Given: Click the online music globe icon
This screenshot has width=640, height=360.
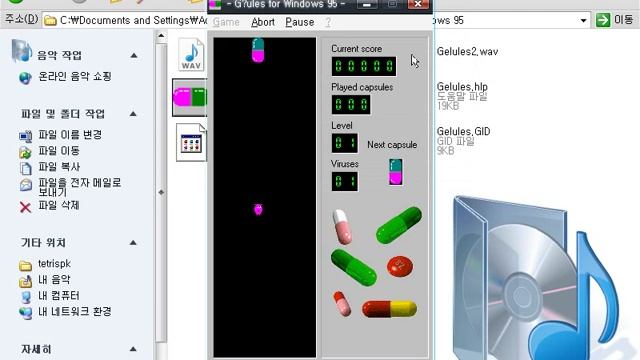Looking at the screenshot, I should 25,78.
